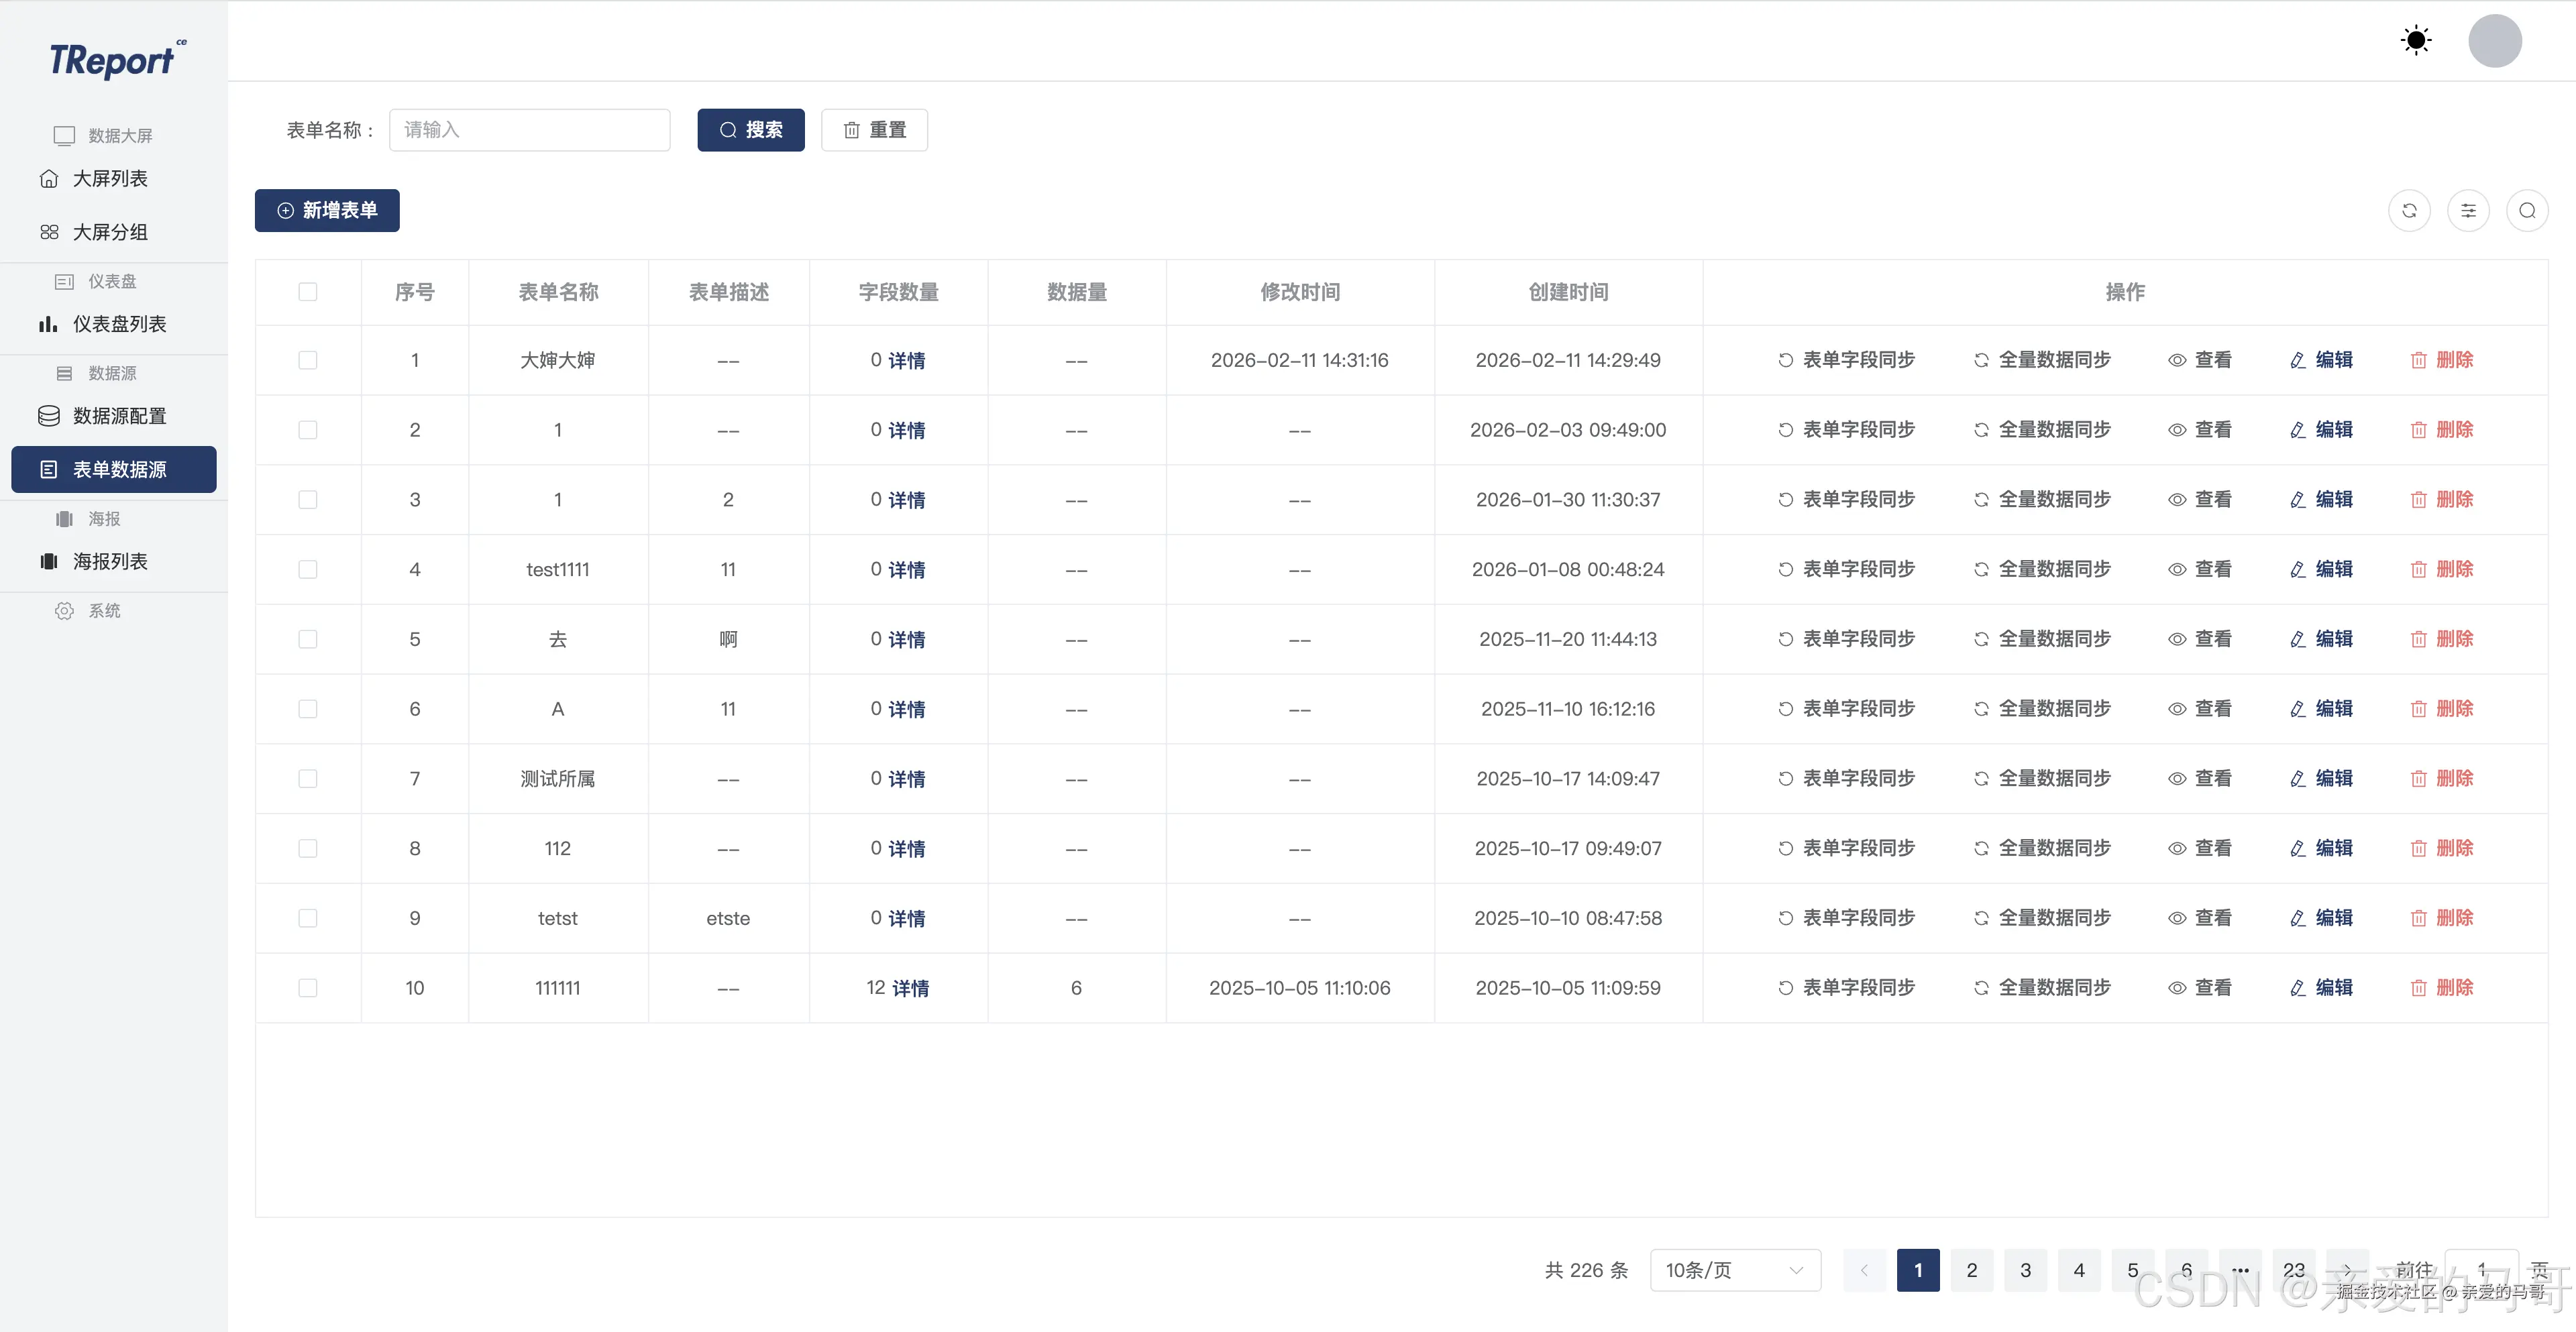Click 编辑 pencil for test1111 row

(x=2321, y=569)
